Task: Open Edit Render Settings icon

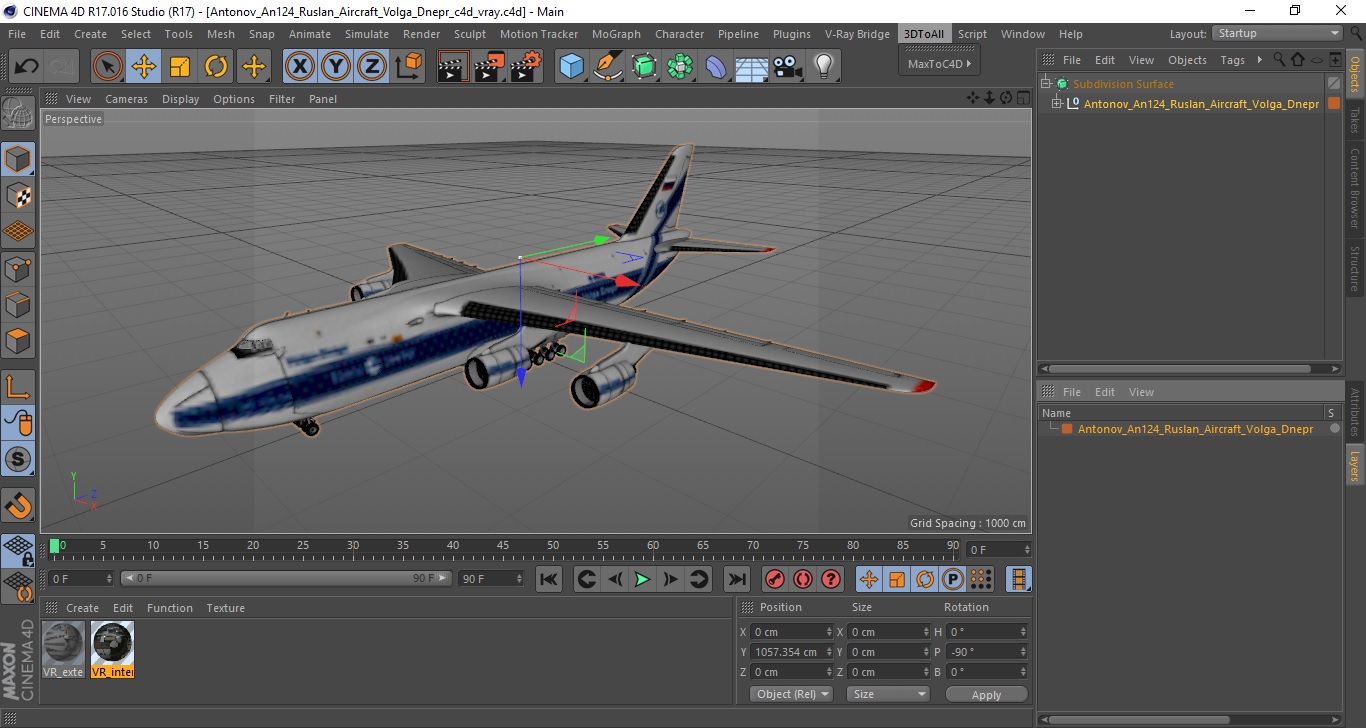Action: click(526, 67)
